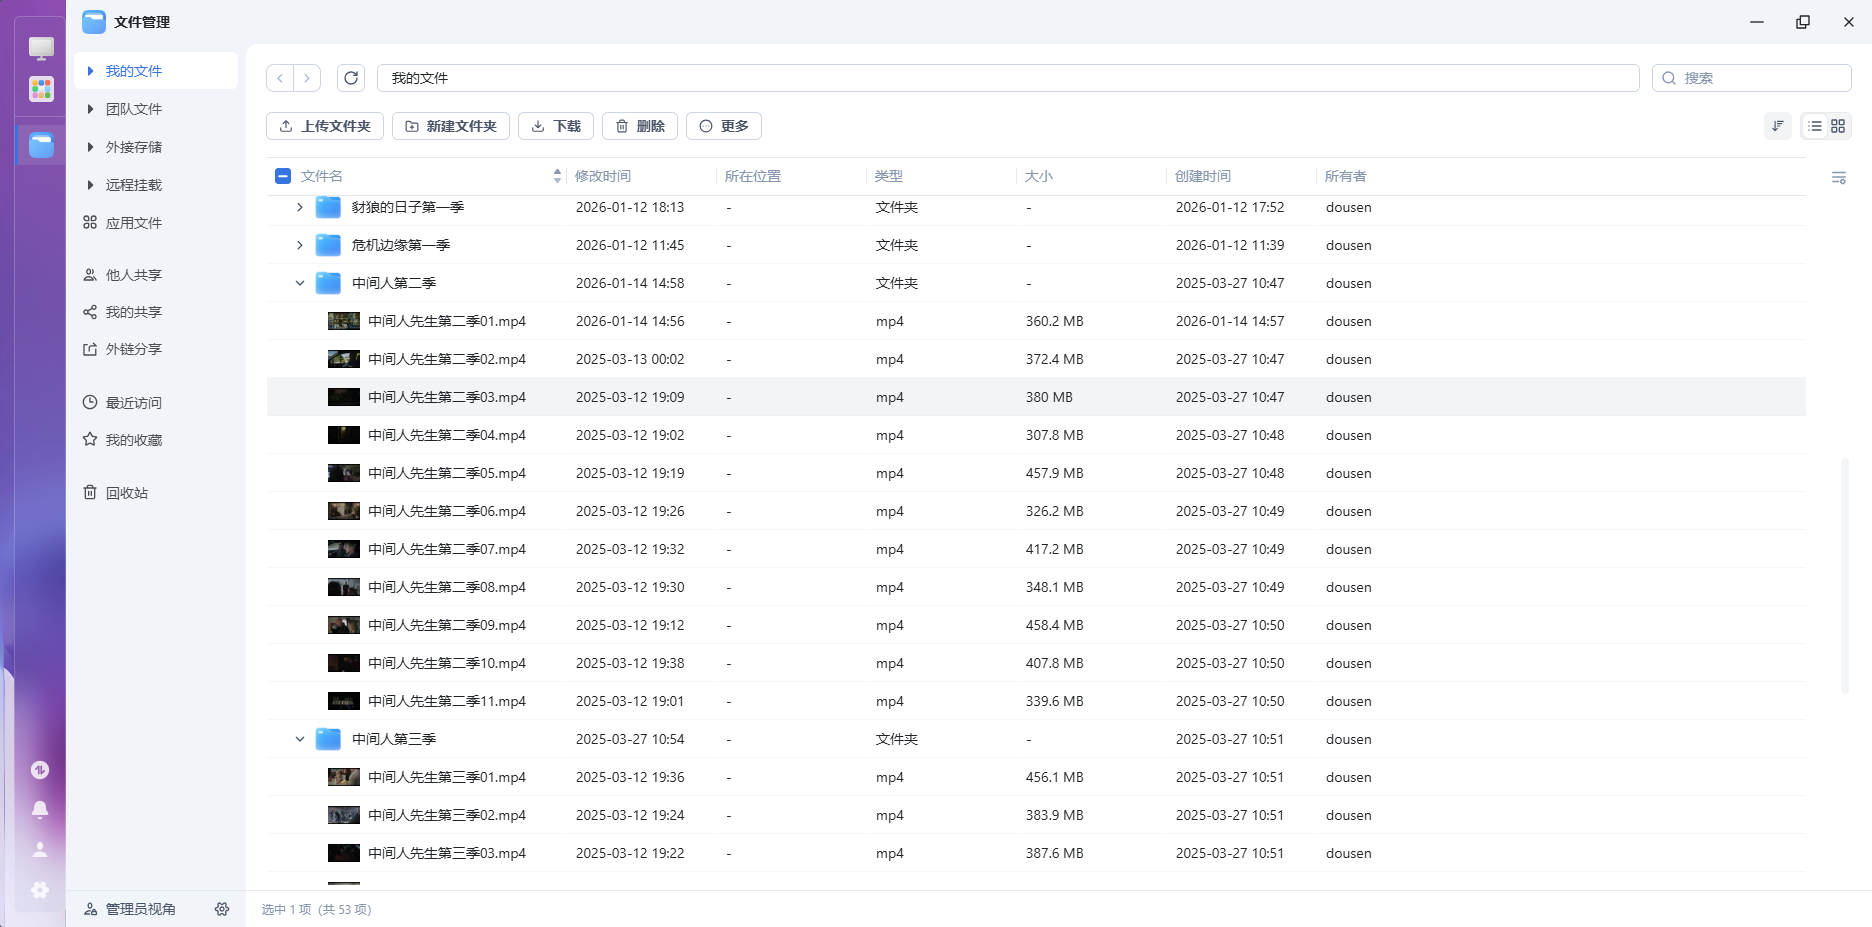
Task: Open settings via the bottom-left gear icon
Action: [x=40, y=889]
